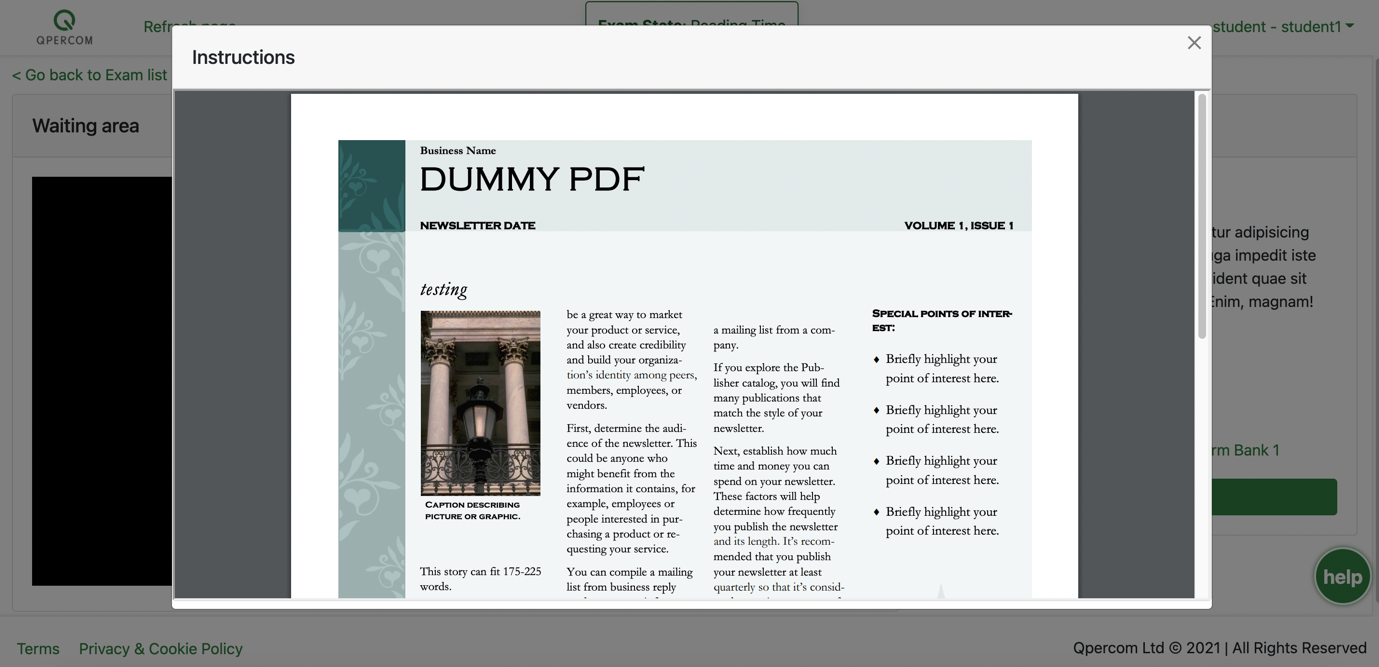The image size is (1379, 667).
Task: Click the 'NEWSLETTER DATE' label
Action: tap(478, 226)
